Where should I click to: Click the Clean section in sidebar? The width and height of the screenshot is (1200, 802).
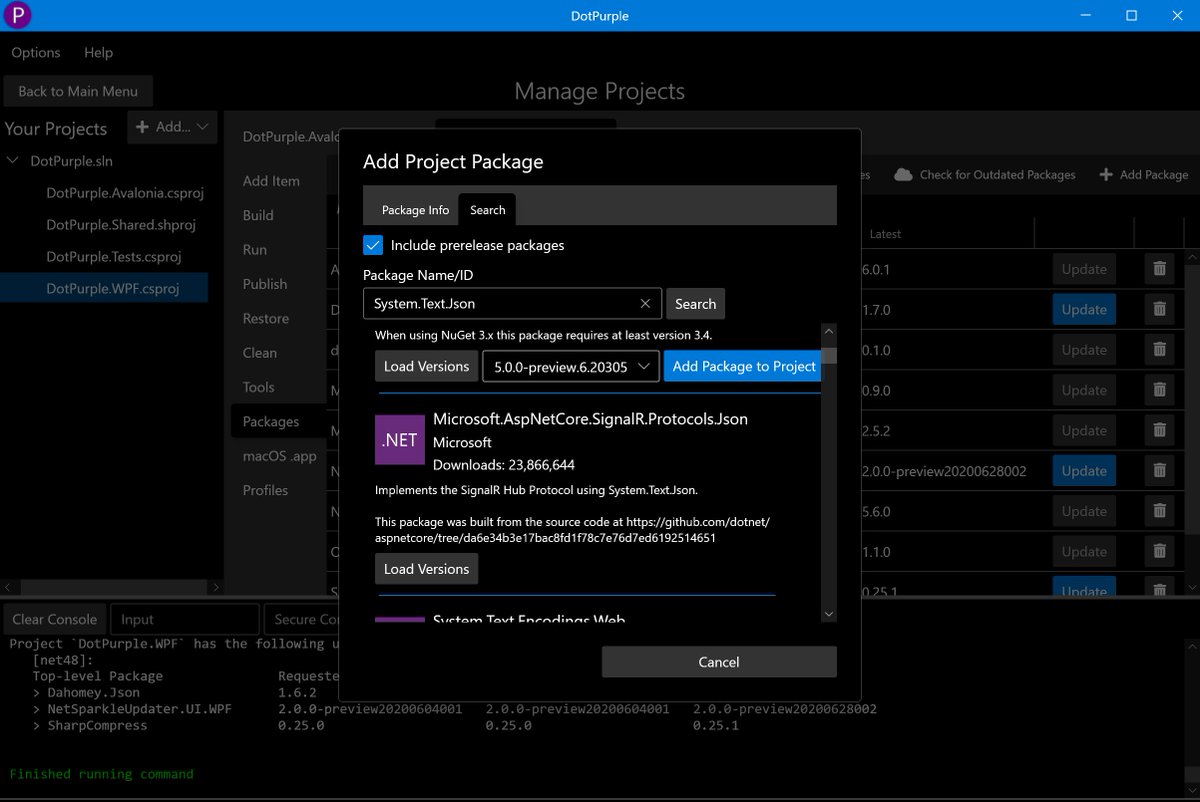tap(260, 353)
